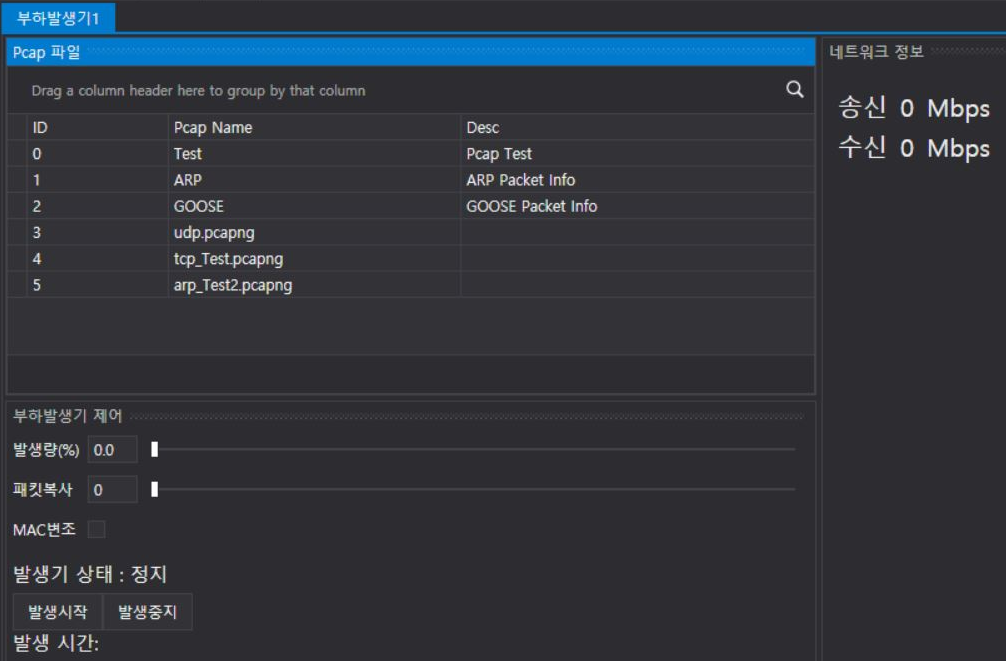Switch to the 부하발생기1 tab
The width and height of the screenshot is (1006, 661).
coord(58,18)
